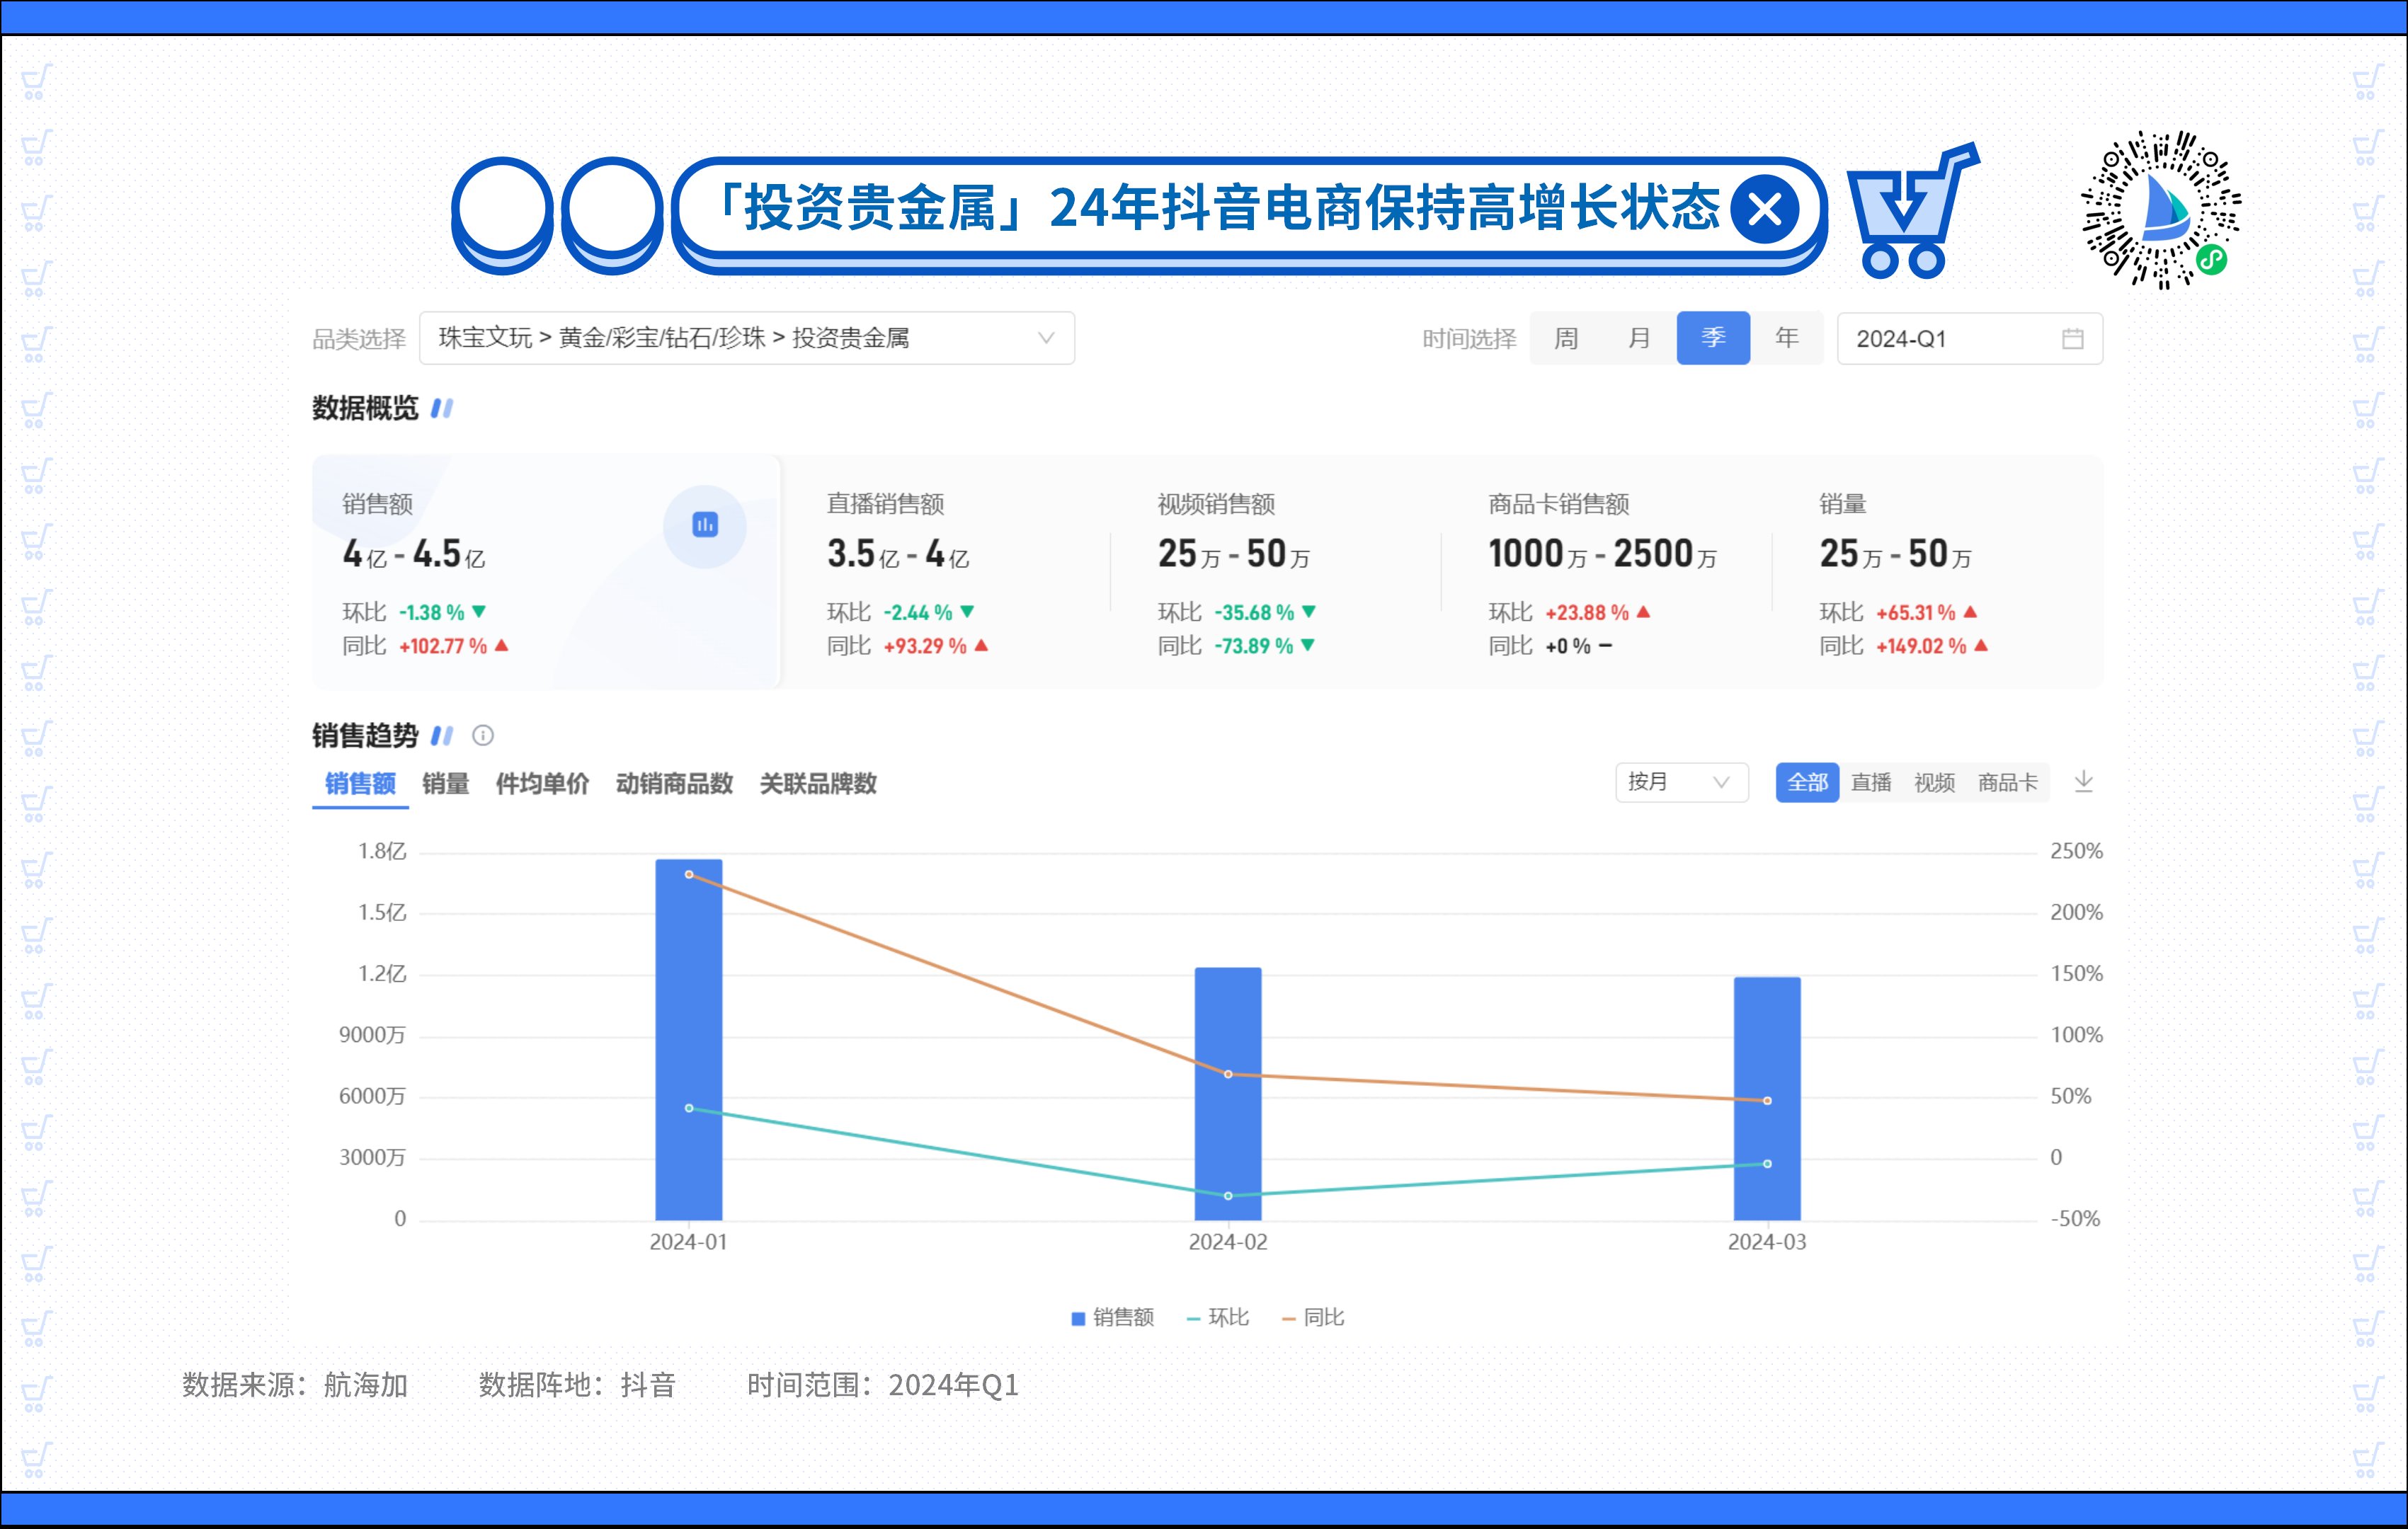Viewport: 2408px width, 1529px height.
Task: Click the download icon beside 商品卡
Action: 2084,782
